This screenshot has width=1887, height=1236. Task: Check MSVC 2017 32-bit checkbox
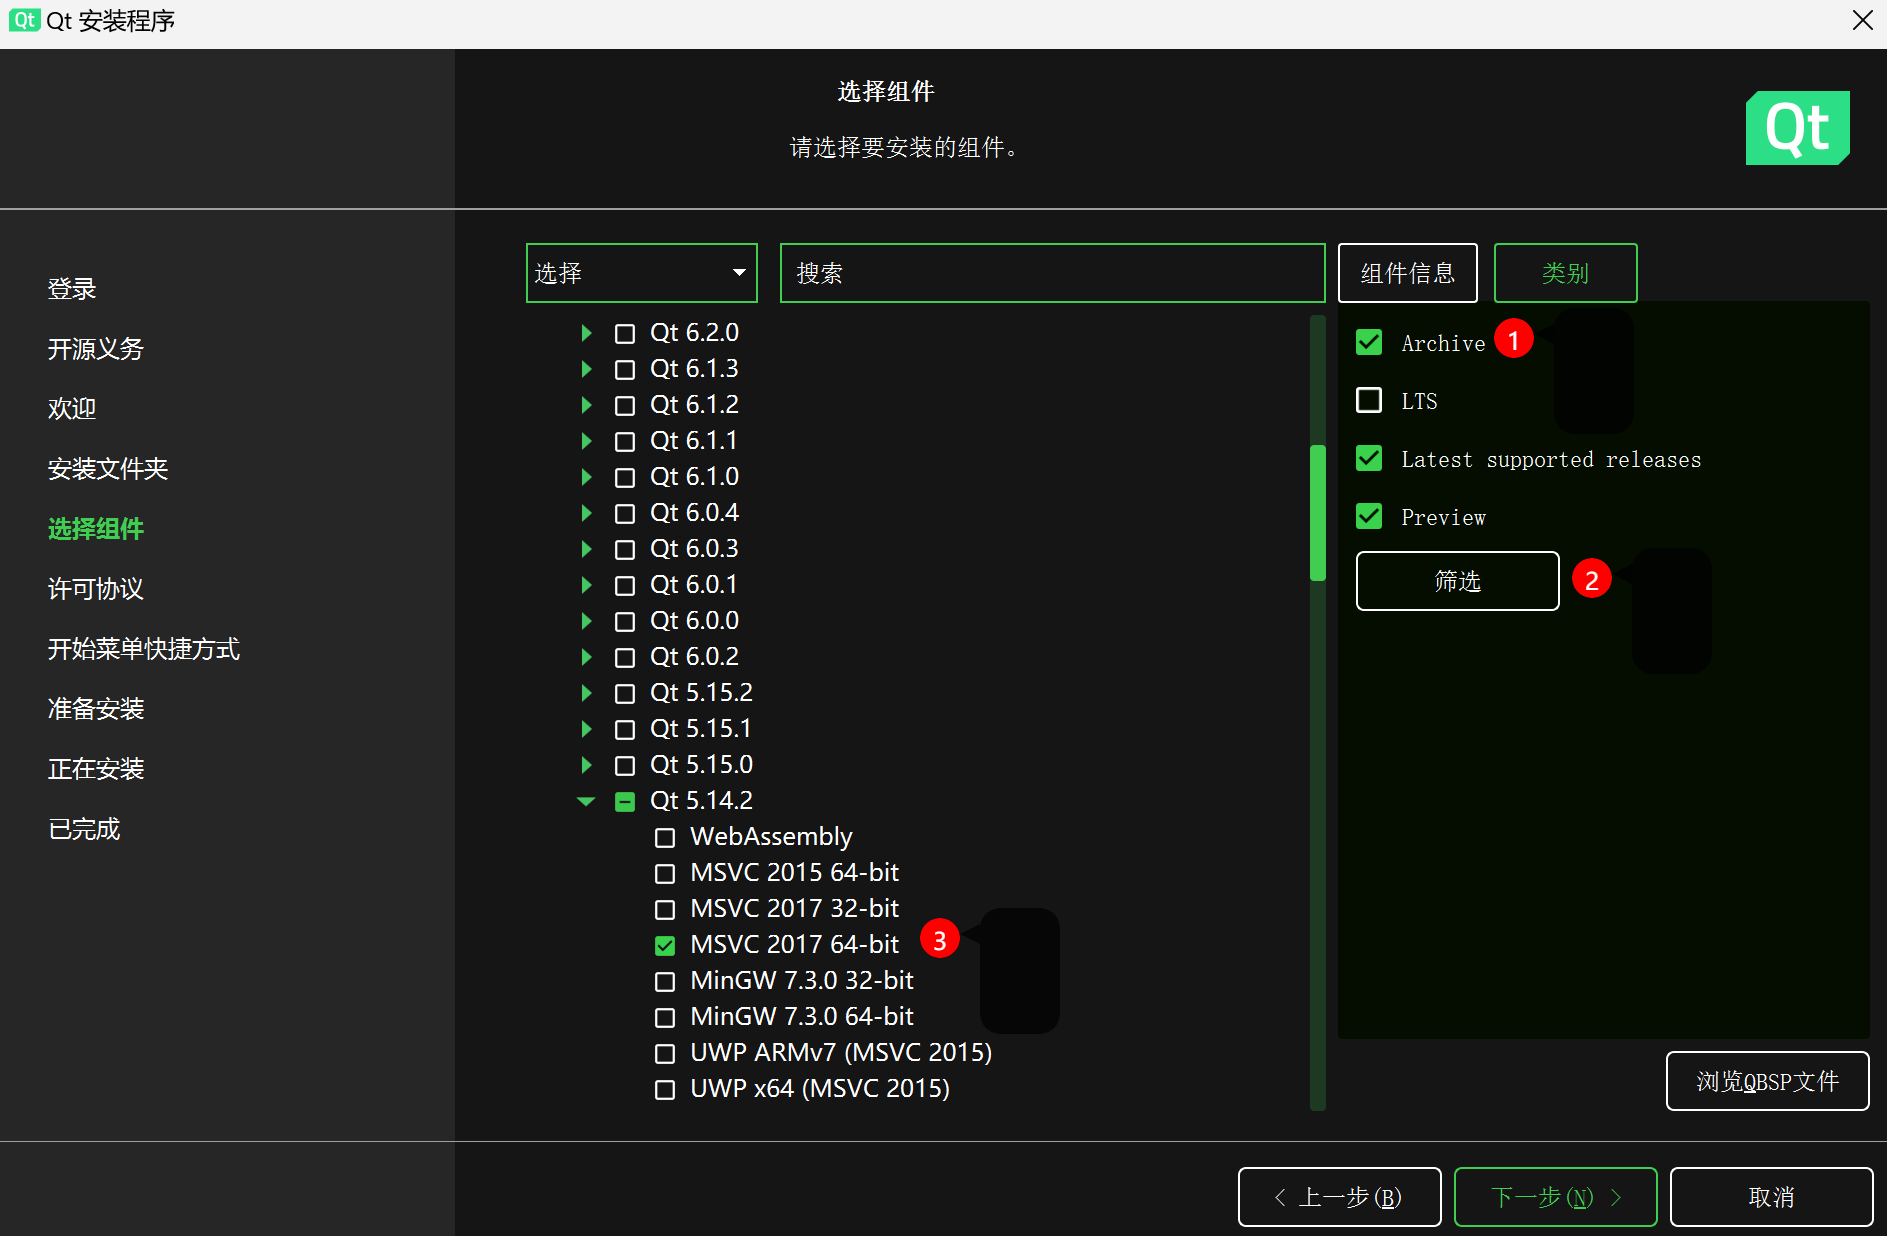tap(665, 909)
